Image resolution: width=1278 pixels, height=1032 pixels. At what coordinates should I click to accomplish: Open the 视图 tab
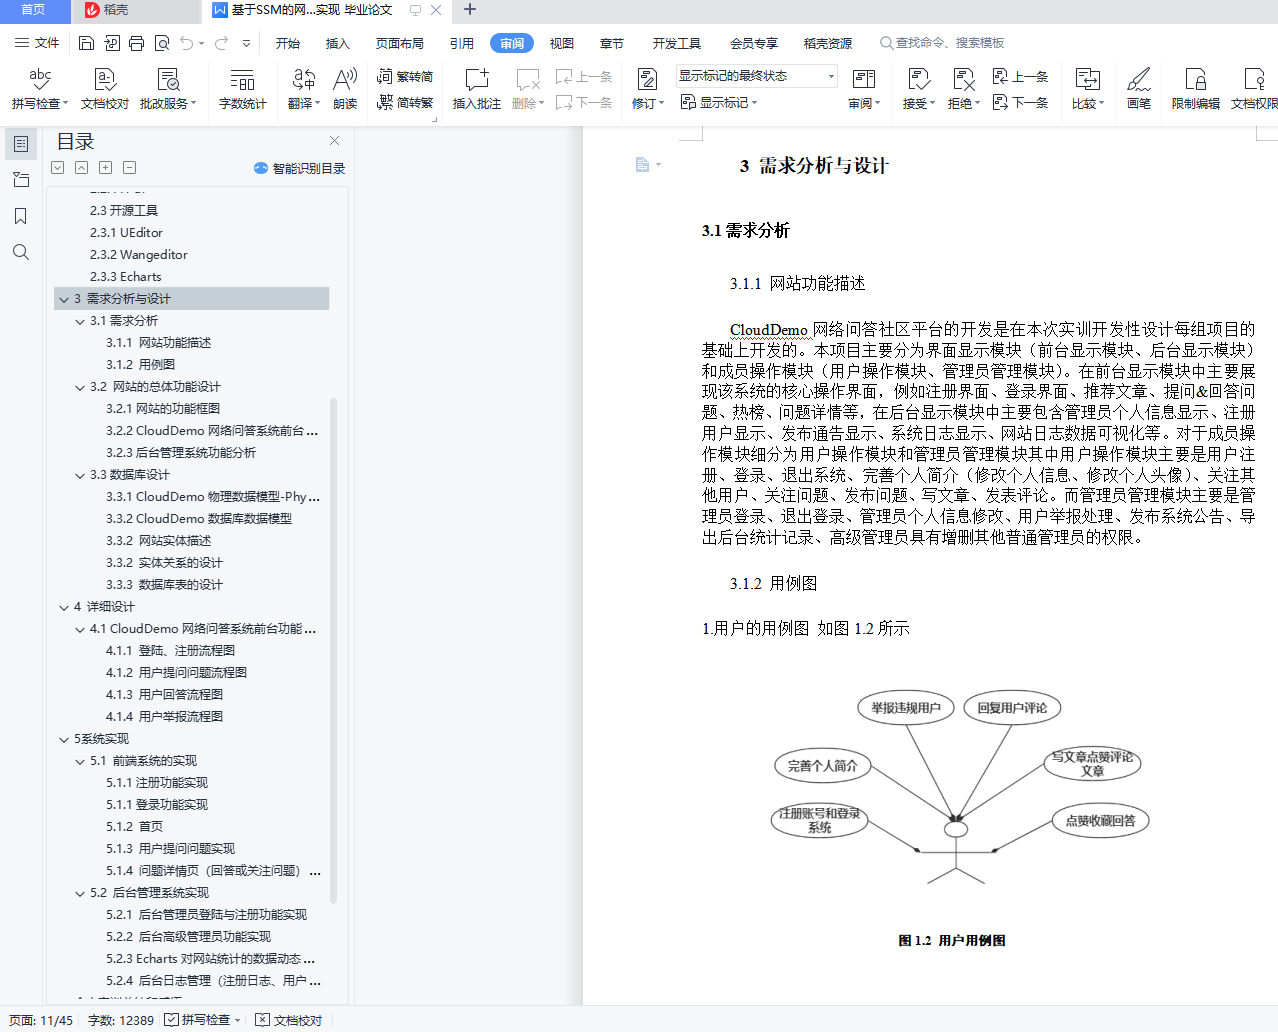coord(562,43)
